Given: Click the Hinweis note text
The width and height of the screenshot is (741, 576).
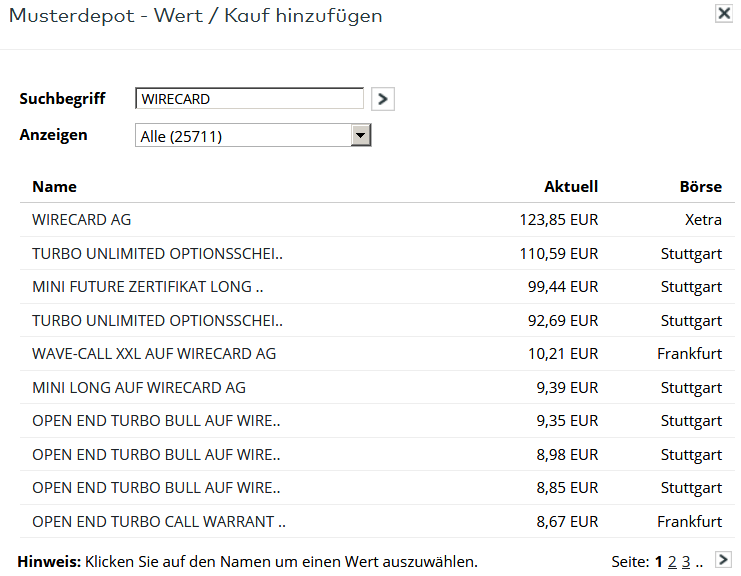Looking at the screenshot, I should [x=248, y=562].
